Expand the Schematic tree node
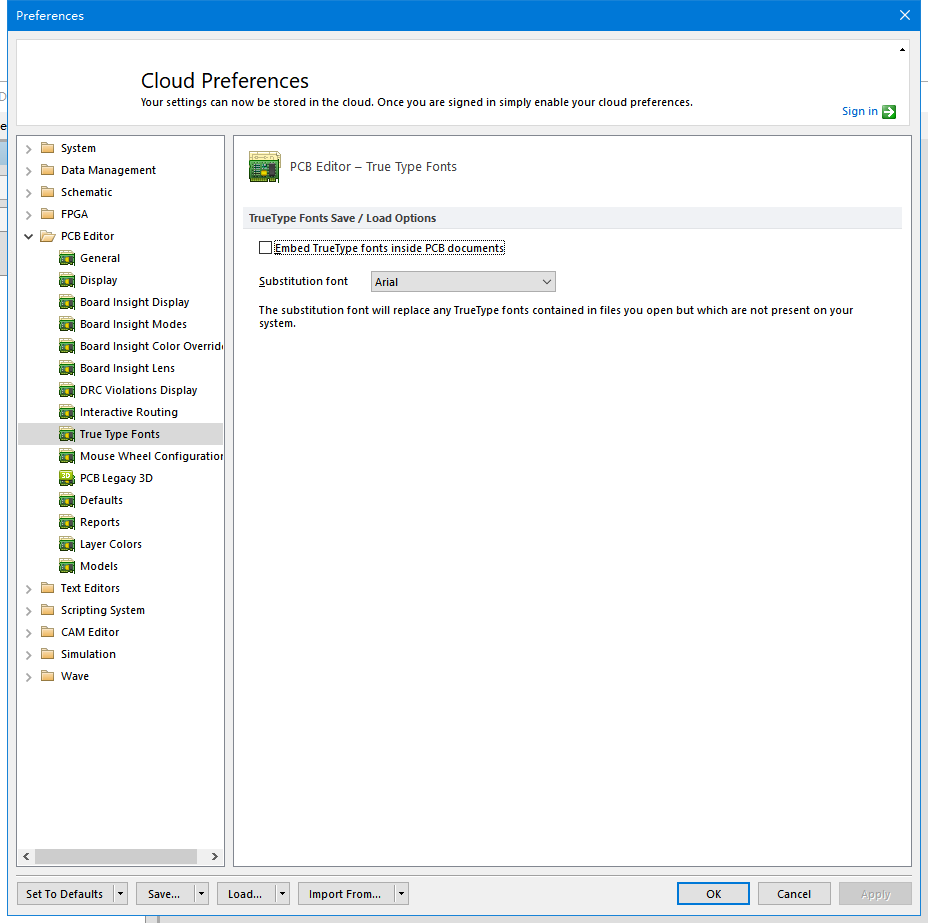 click(x=29, y=192)
